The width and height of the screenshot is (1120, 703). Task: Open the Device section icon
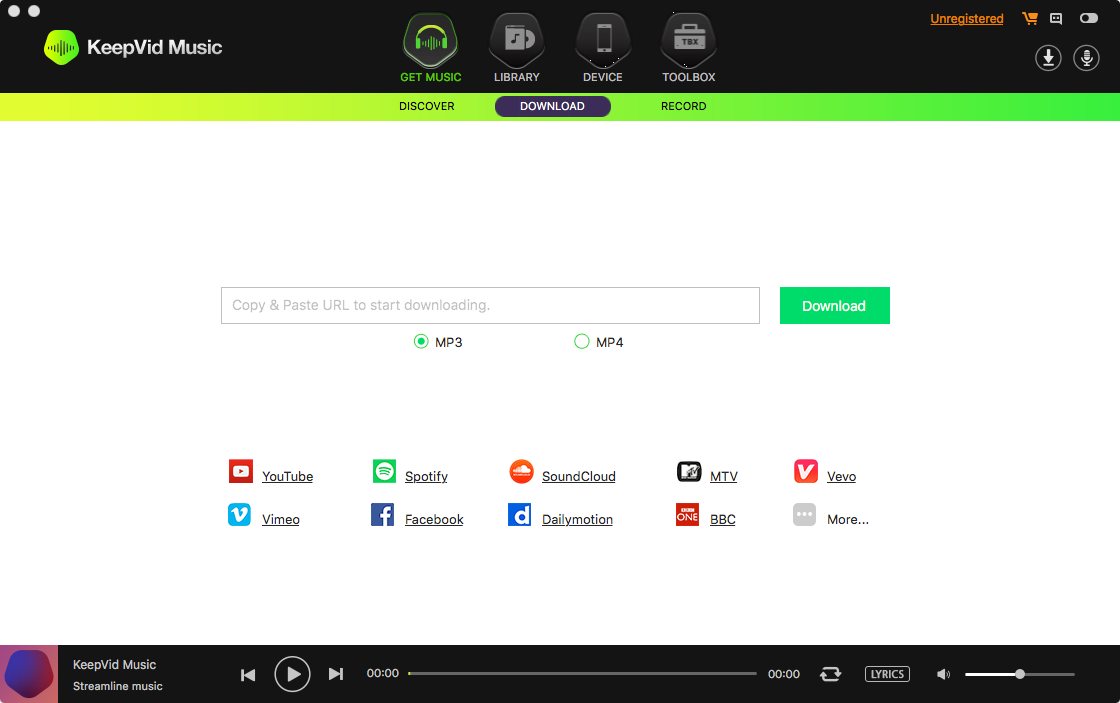pos(603,41)
